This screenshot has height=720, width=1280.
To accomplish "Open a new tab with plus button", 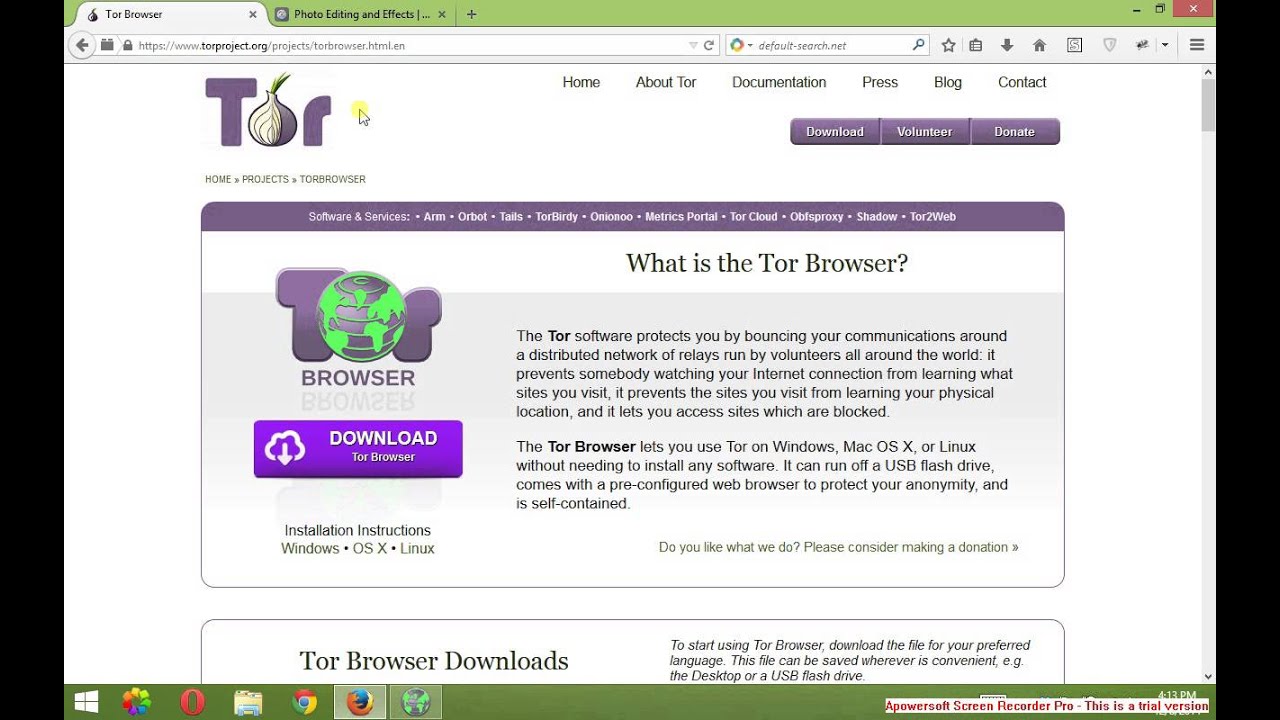I will (471, 14).
